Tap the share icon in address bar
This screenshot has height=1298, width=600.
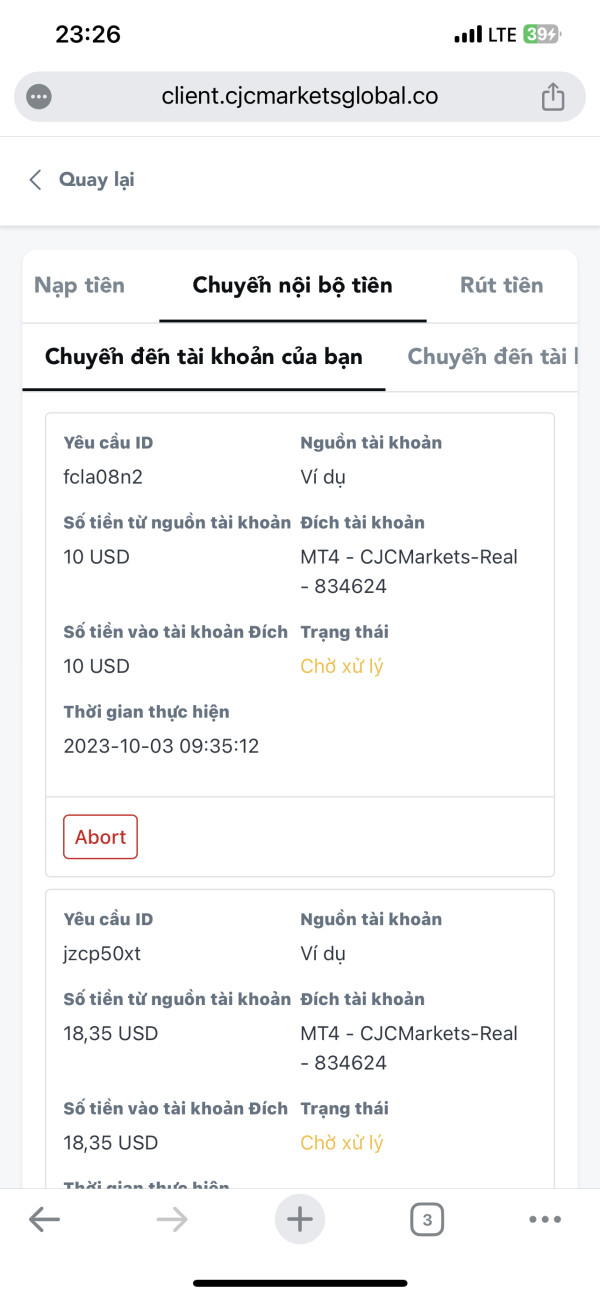[x=553, y=97]
